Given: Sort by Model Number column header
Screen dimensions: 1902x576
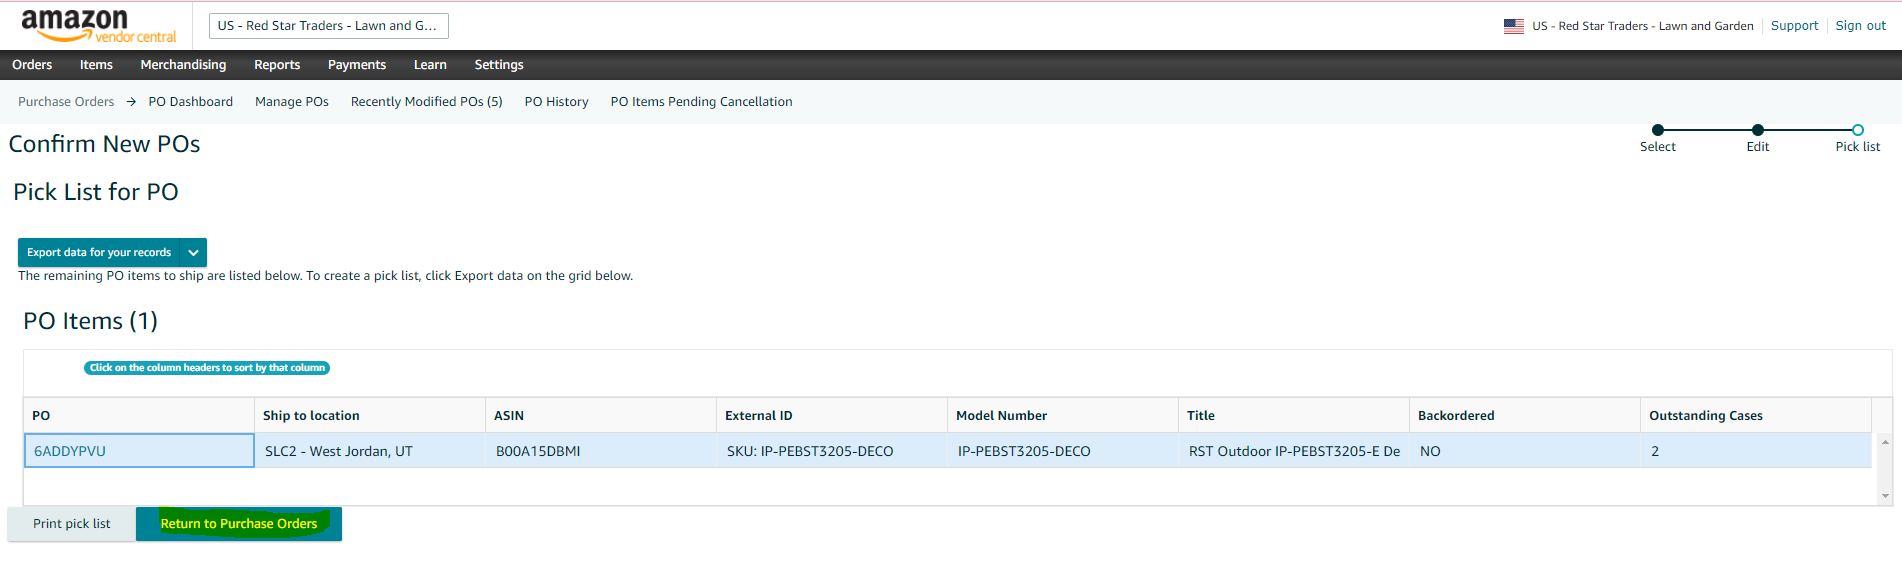Looking at the screenshot, I should click(1063, 416).
